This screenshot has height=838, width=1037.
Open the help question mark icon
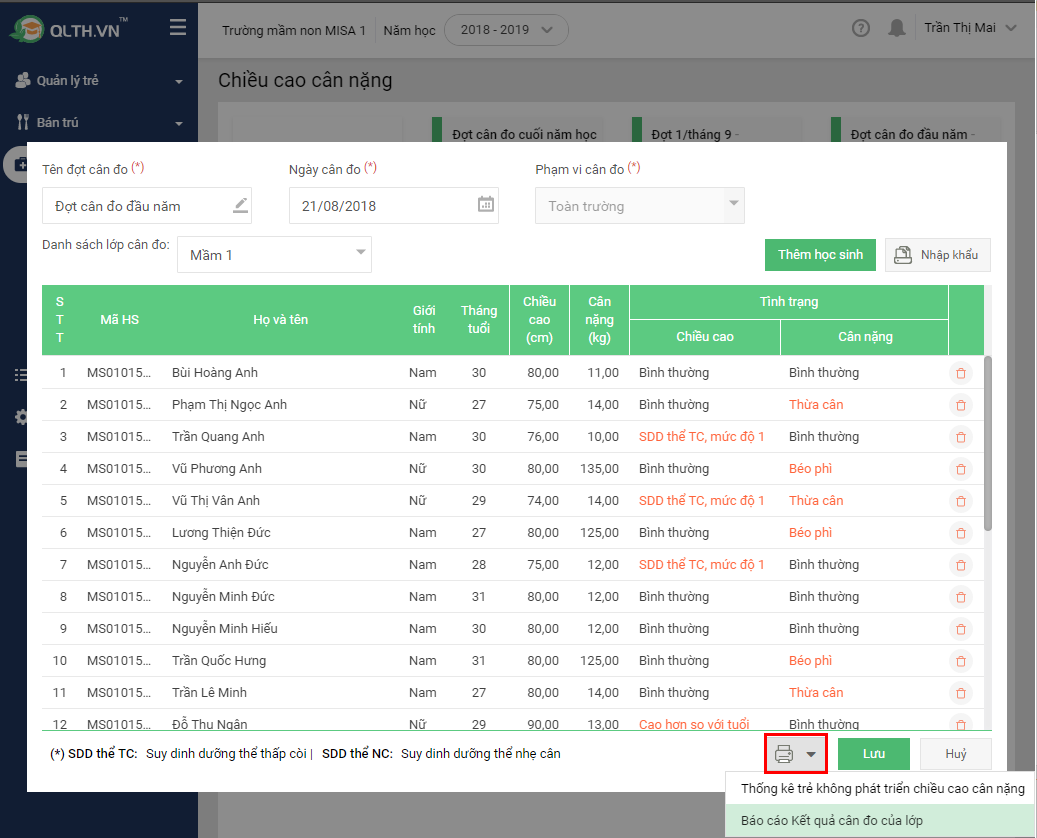(860, 28)
